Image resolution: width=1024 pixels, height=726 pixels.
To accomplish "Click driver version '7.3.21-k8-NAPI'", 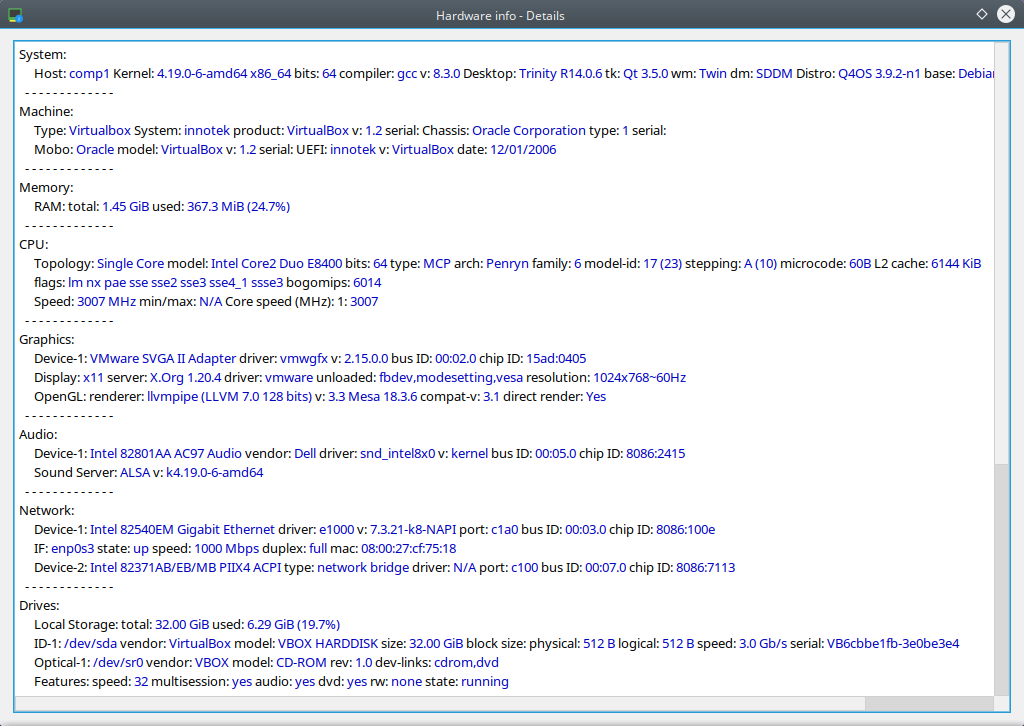I will pyautogui.click(x=413, y=529).
